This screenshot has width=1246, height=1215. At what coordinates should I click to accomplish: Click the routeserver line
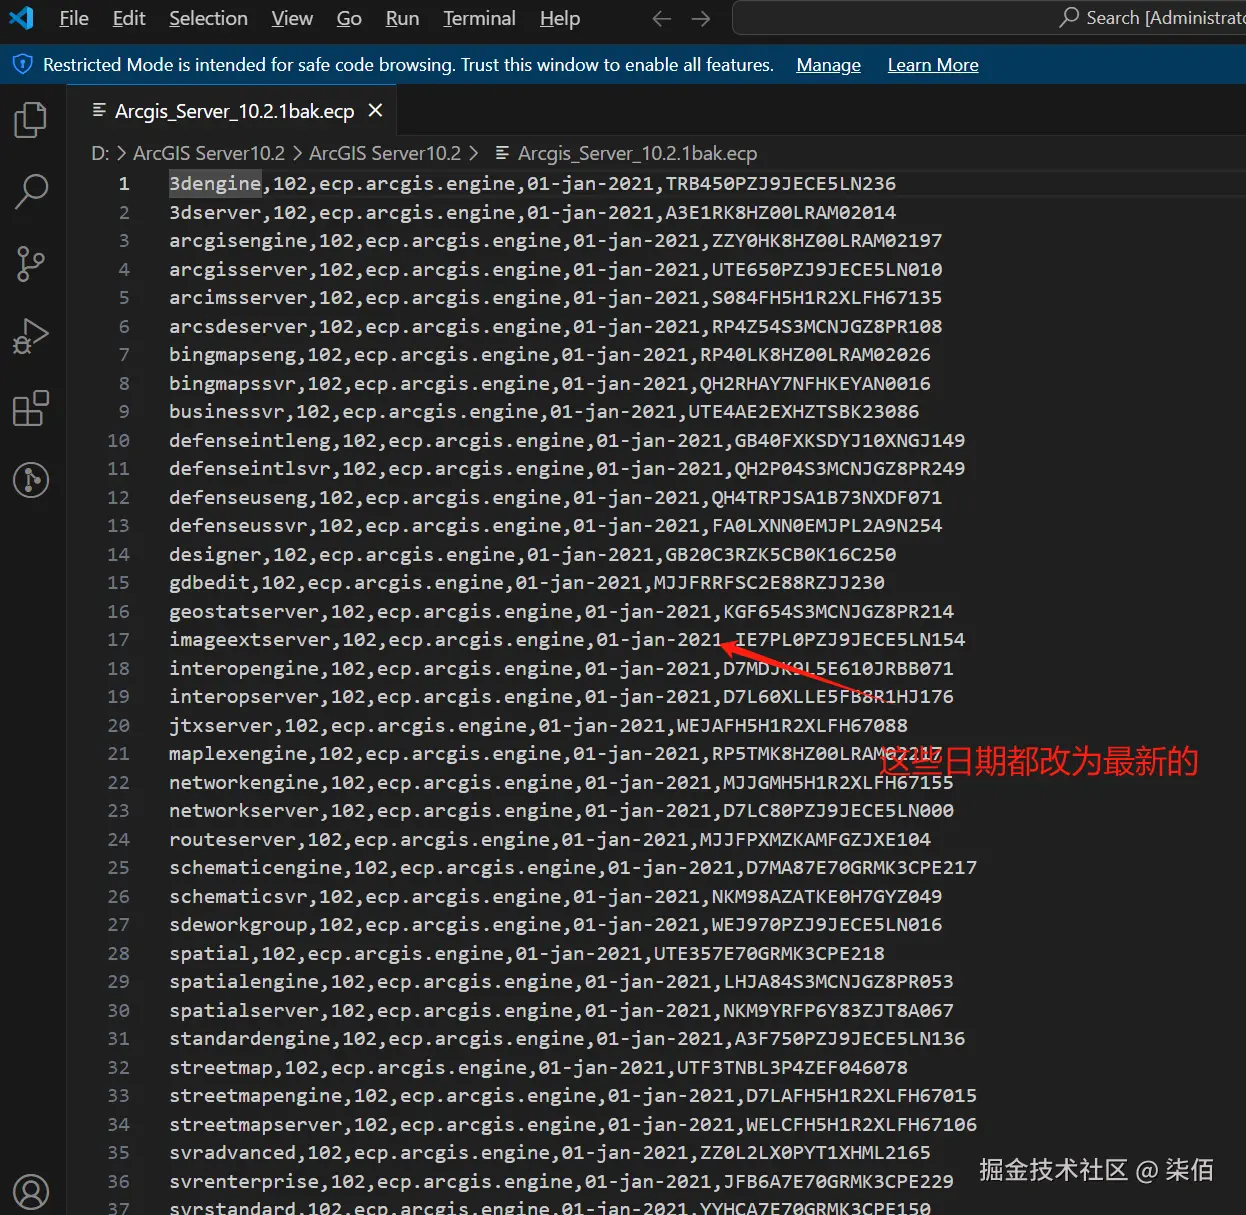(x=549, y=839)
